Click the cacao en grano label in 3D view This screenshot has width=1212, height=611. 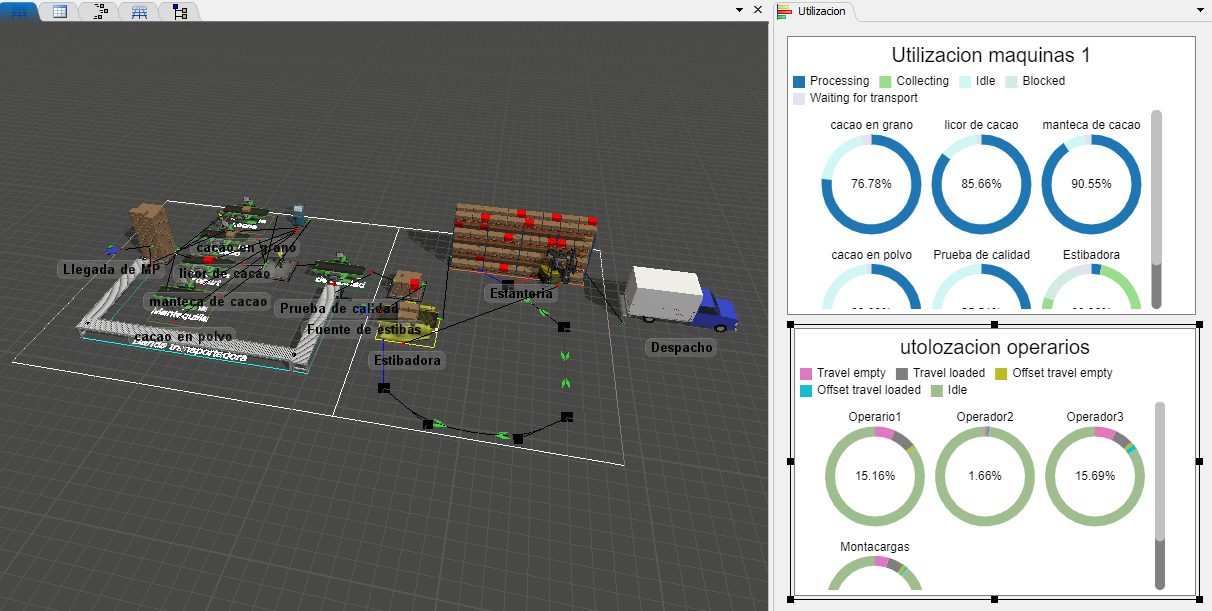click(246, 247)
